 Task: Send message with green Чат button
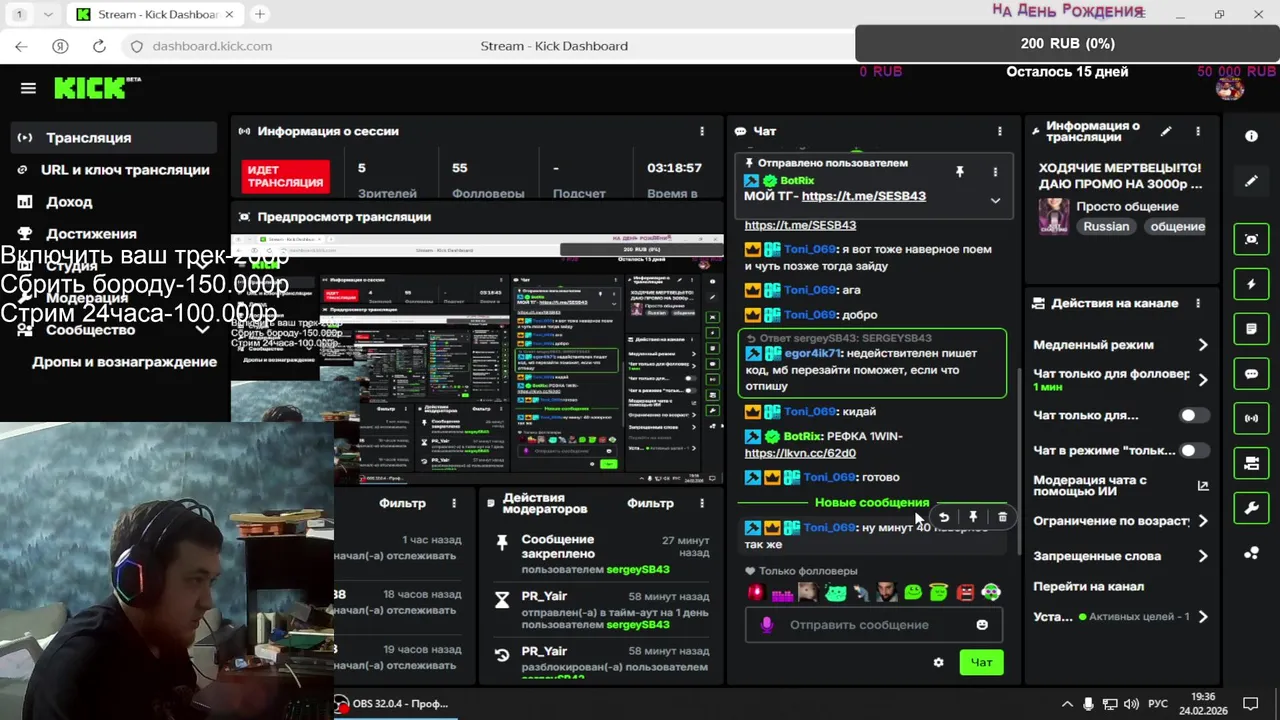[981, 662]
